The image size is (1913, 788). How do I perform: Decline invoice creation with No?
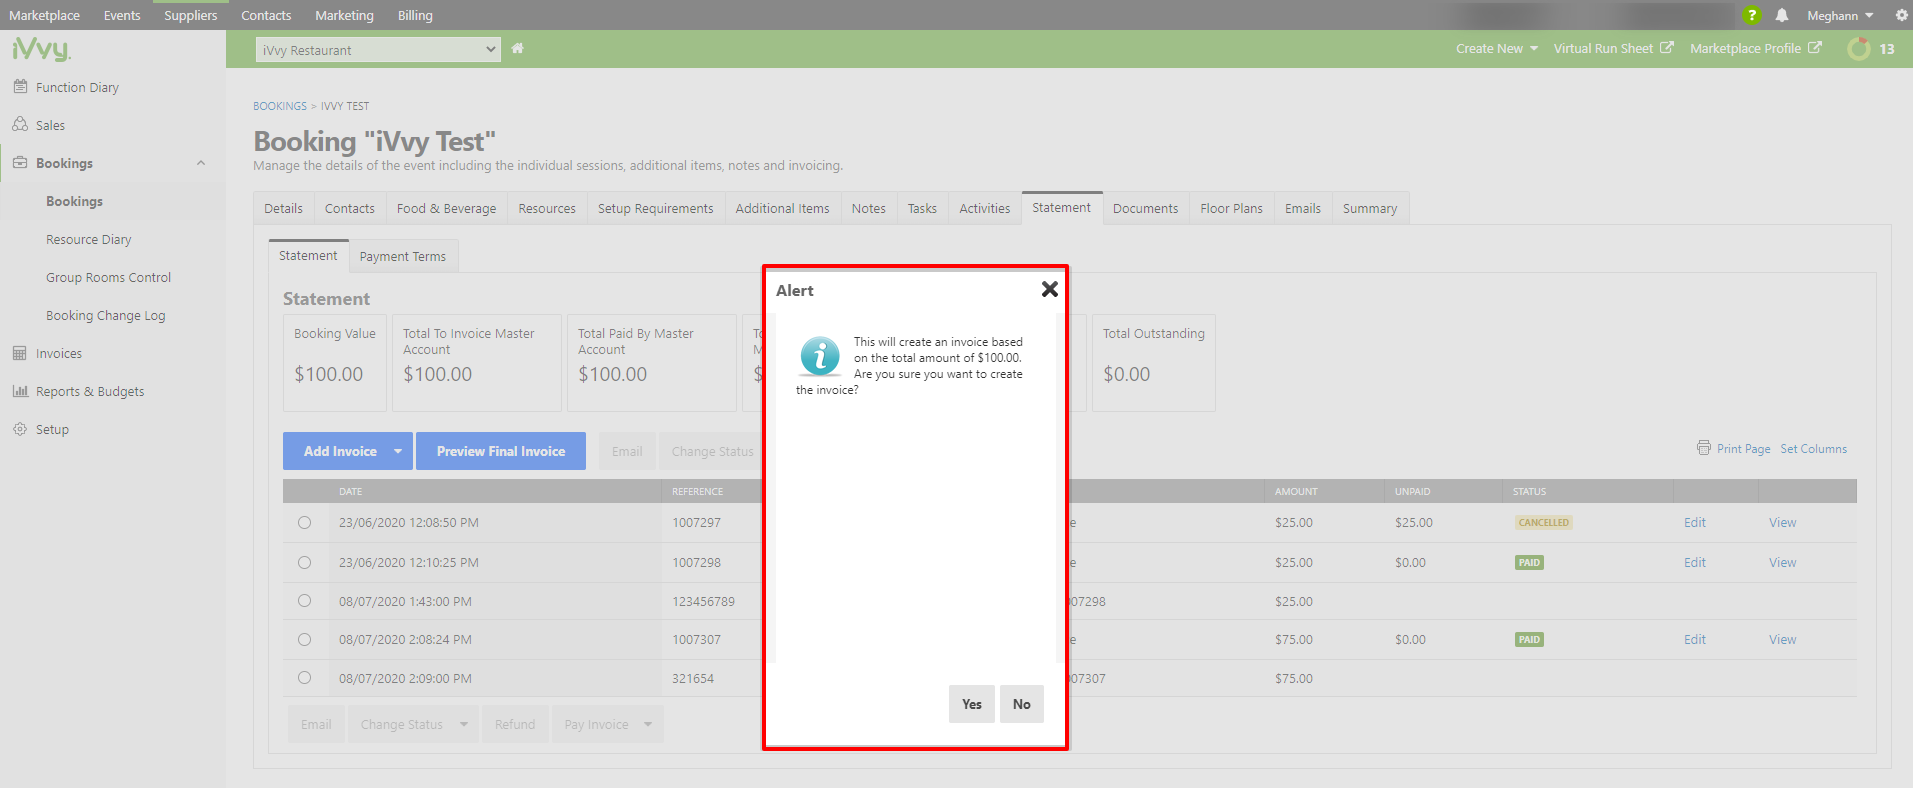tap(1021, 704)
